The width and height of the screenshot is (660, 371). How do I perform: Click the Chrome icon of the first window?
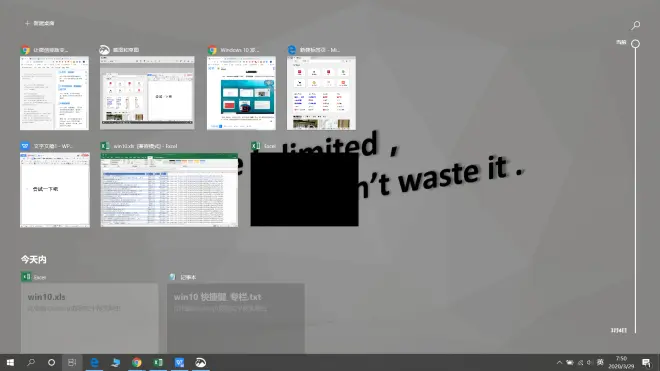[x=25, y=50]
